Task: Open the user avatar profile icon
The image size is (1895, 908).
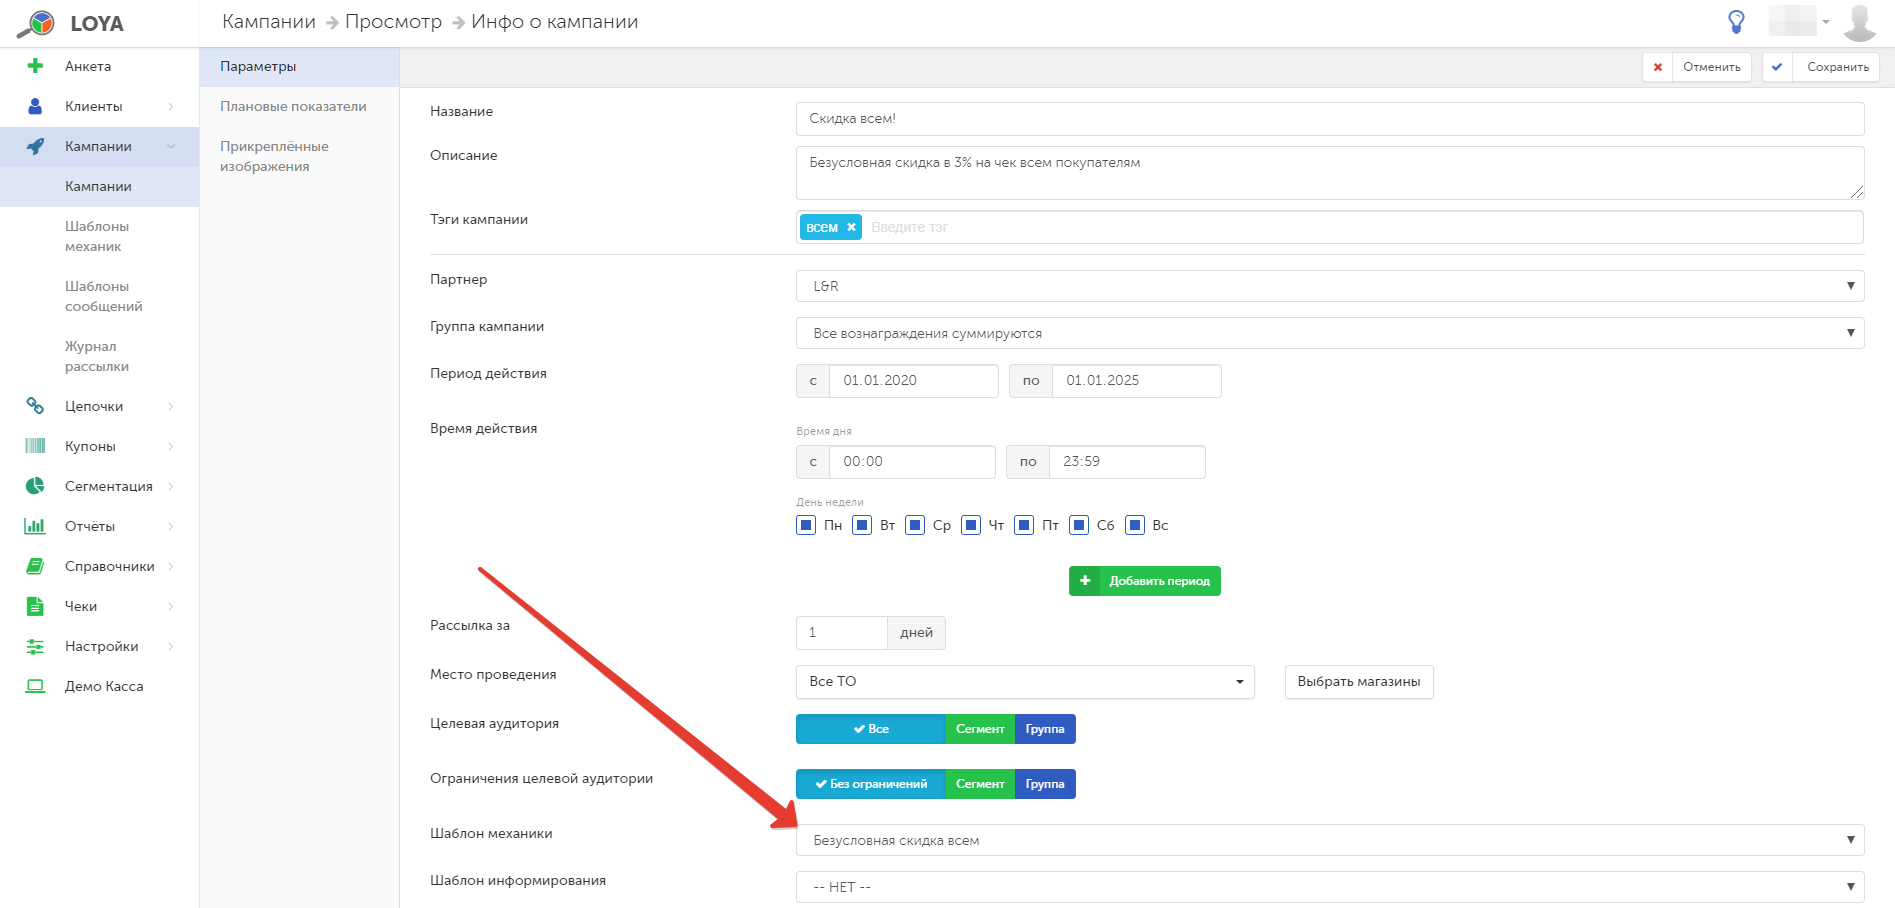Action: point(1860,22)
